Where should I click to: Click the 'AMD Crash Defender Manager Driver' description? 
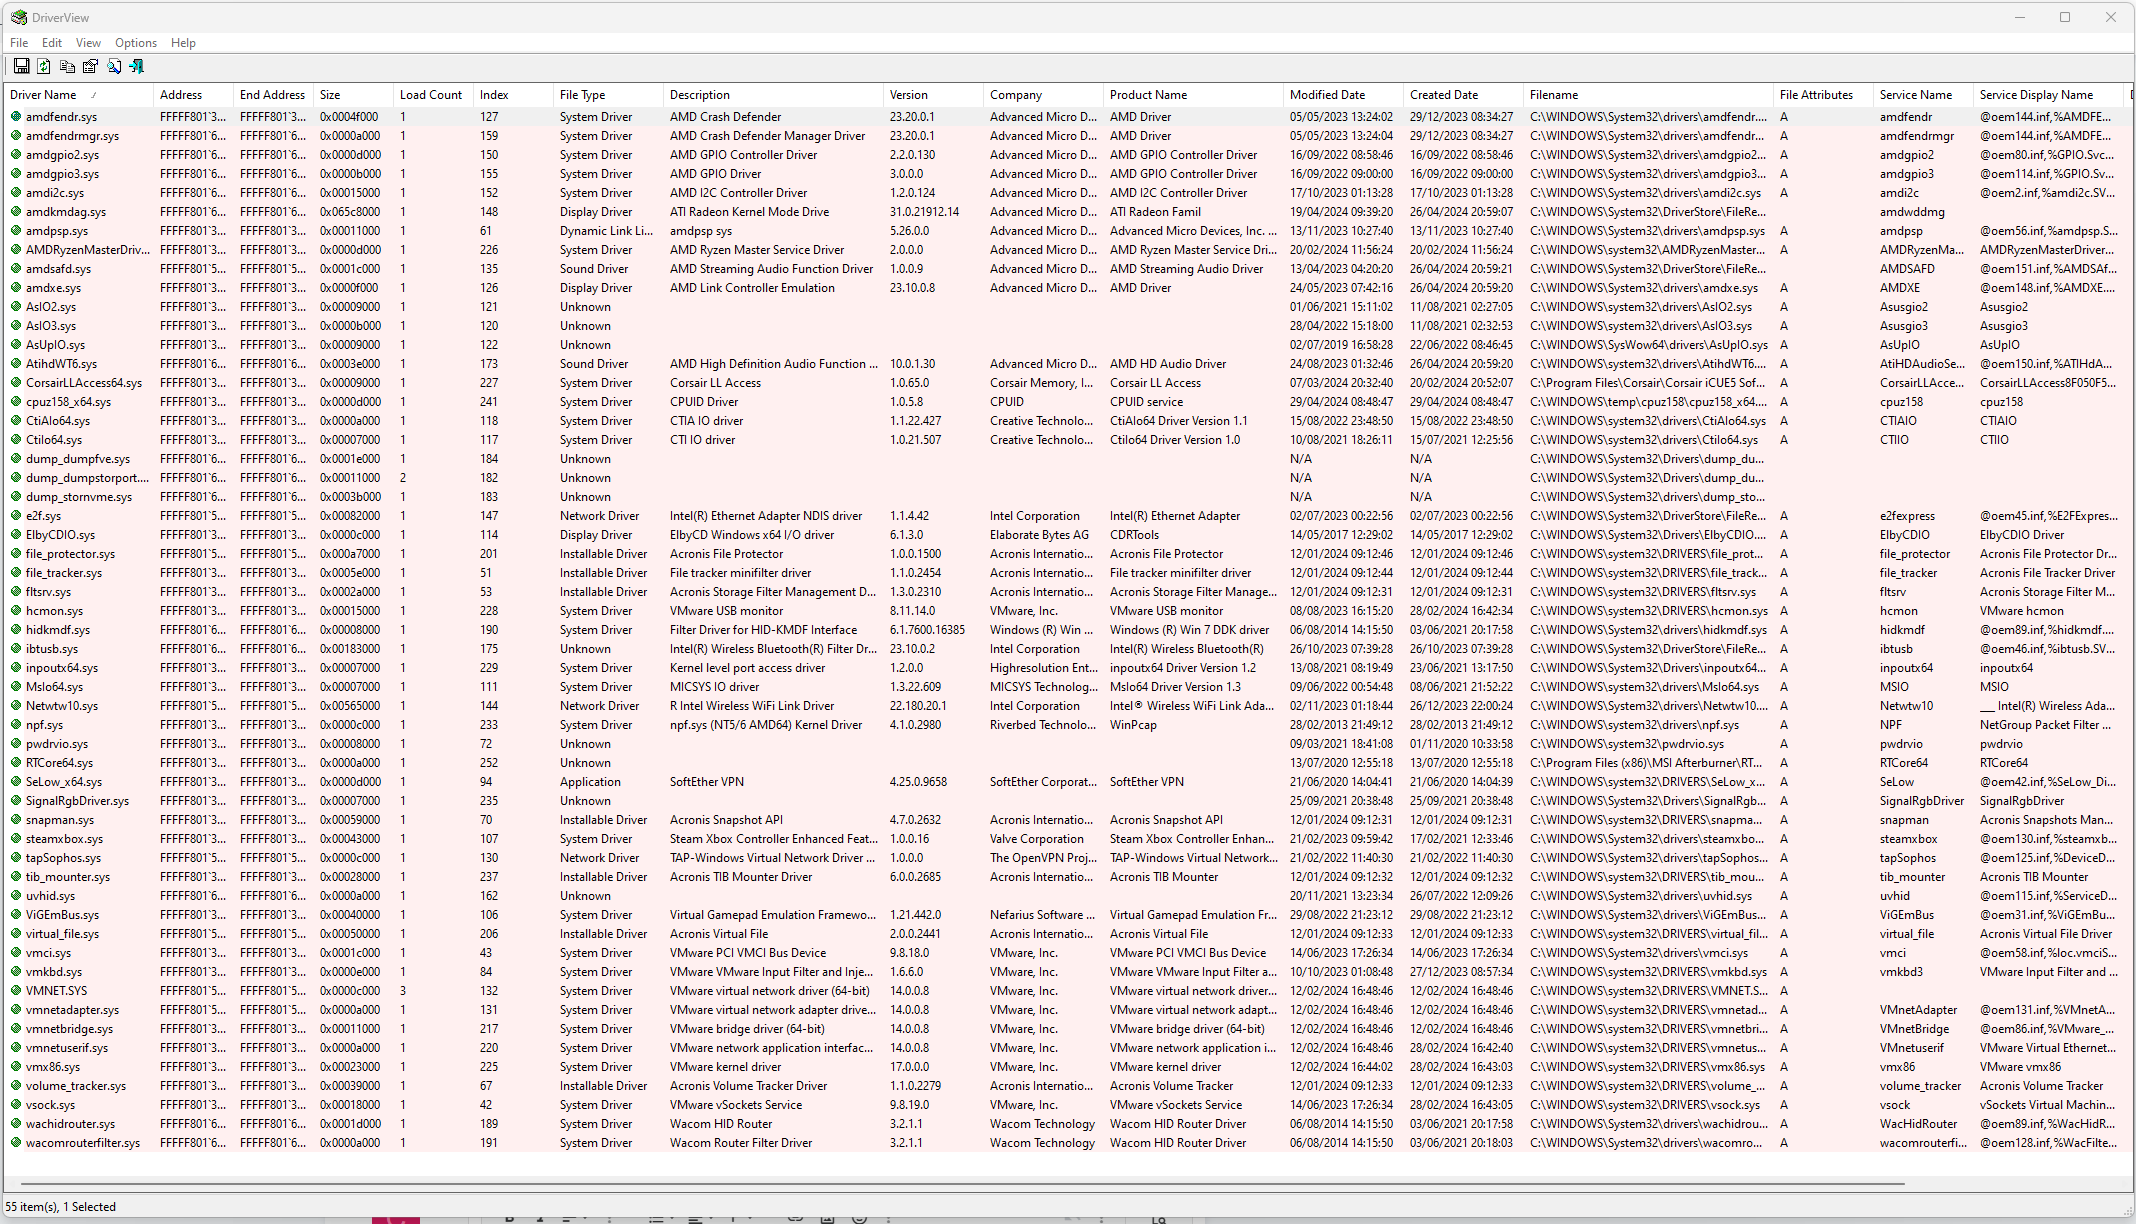point(767,135)
